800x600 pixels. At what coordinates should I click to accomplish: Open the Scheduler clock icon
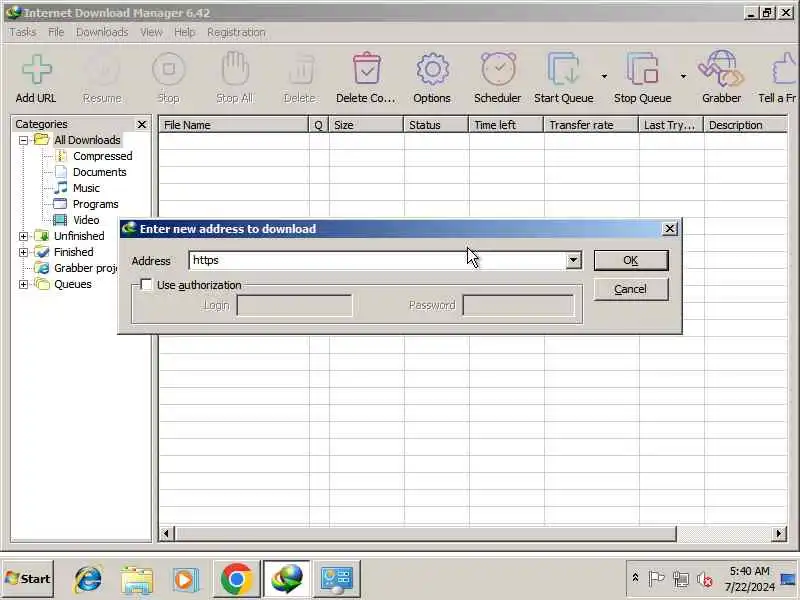point(498,68)
